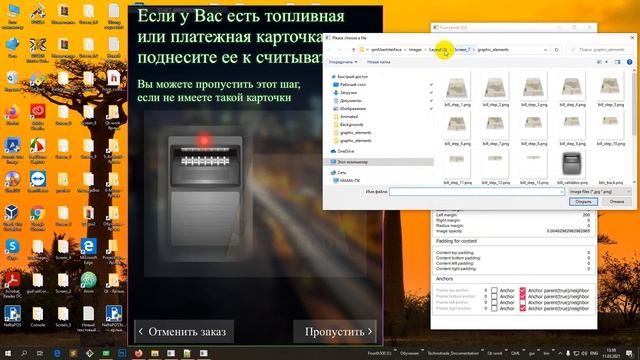The height and width of the screenshot is (360, 640).
Task: Enable Anchor checkbox for Frame bottom anchor
Action: coord(494,297)
